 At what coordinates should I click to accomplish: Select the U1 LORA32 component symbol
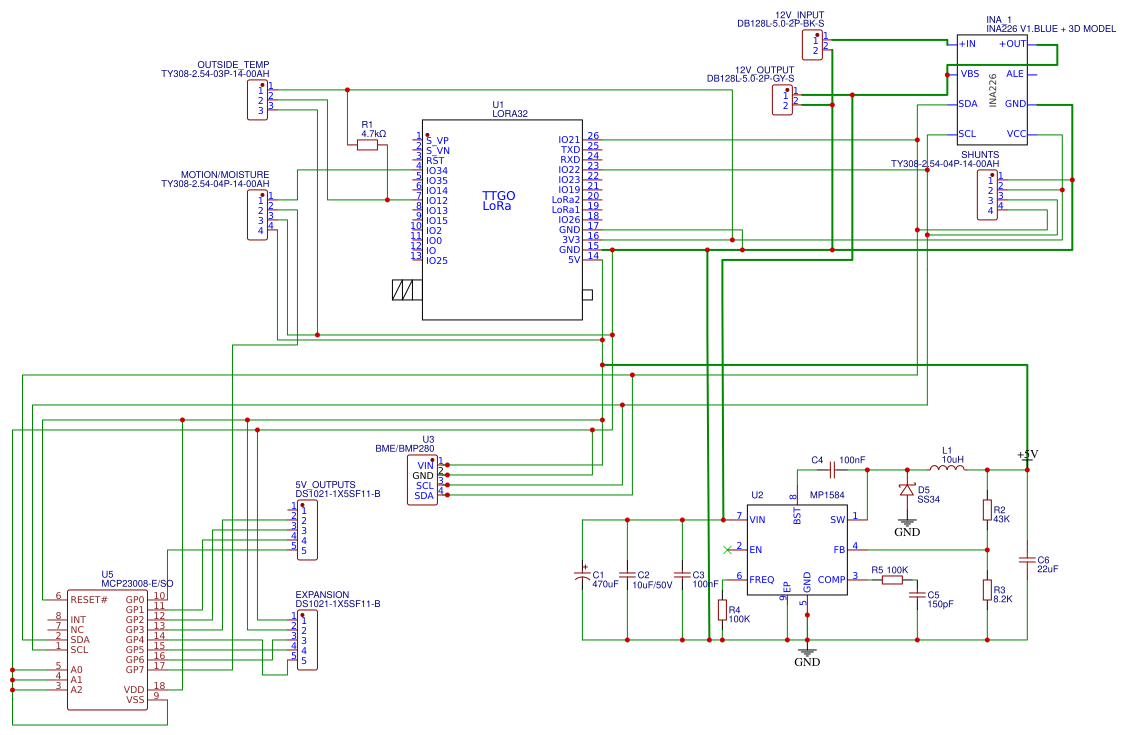(500, 220)
